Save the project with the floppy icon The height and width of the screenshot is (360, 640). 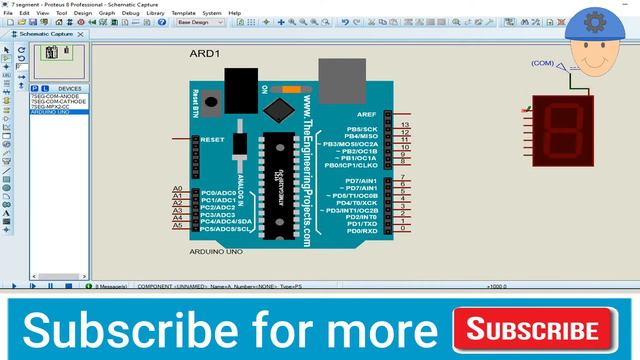coord(33,22)
